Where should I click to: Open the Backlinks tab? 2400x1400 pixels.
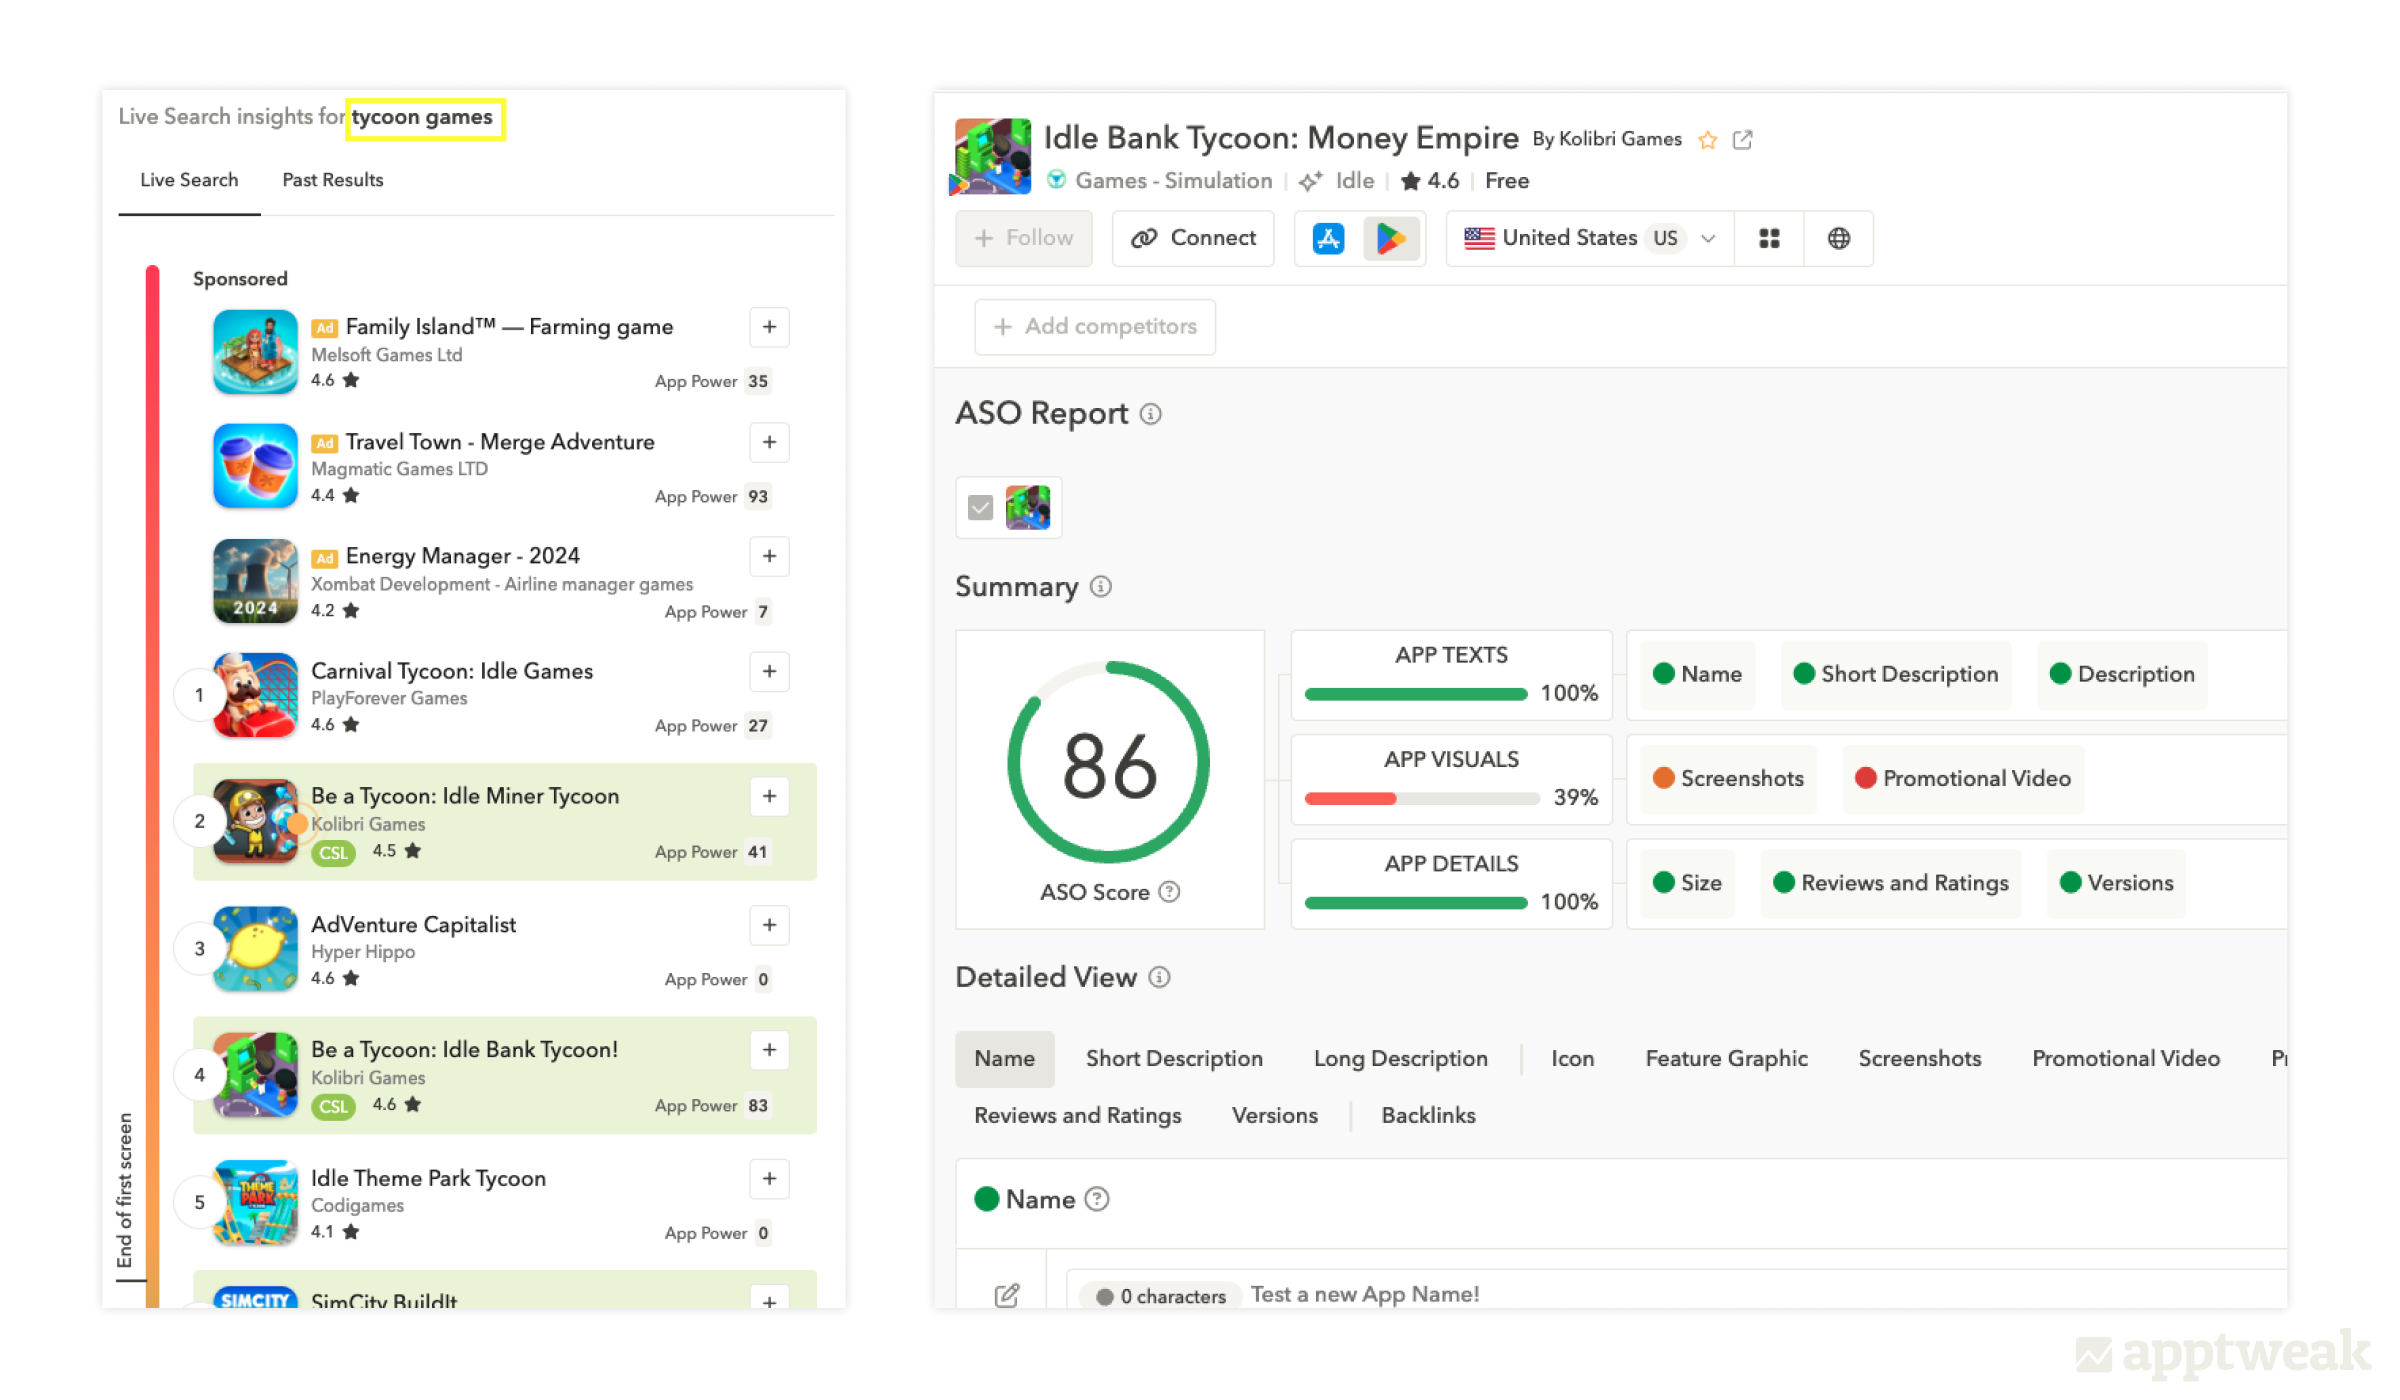(x=1428, y=1116)
